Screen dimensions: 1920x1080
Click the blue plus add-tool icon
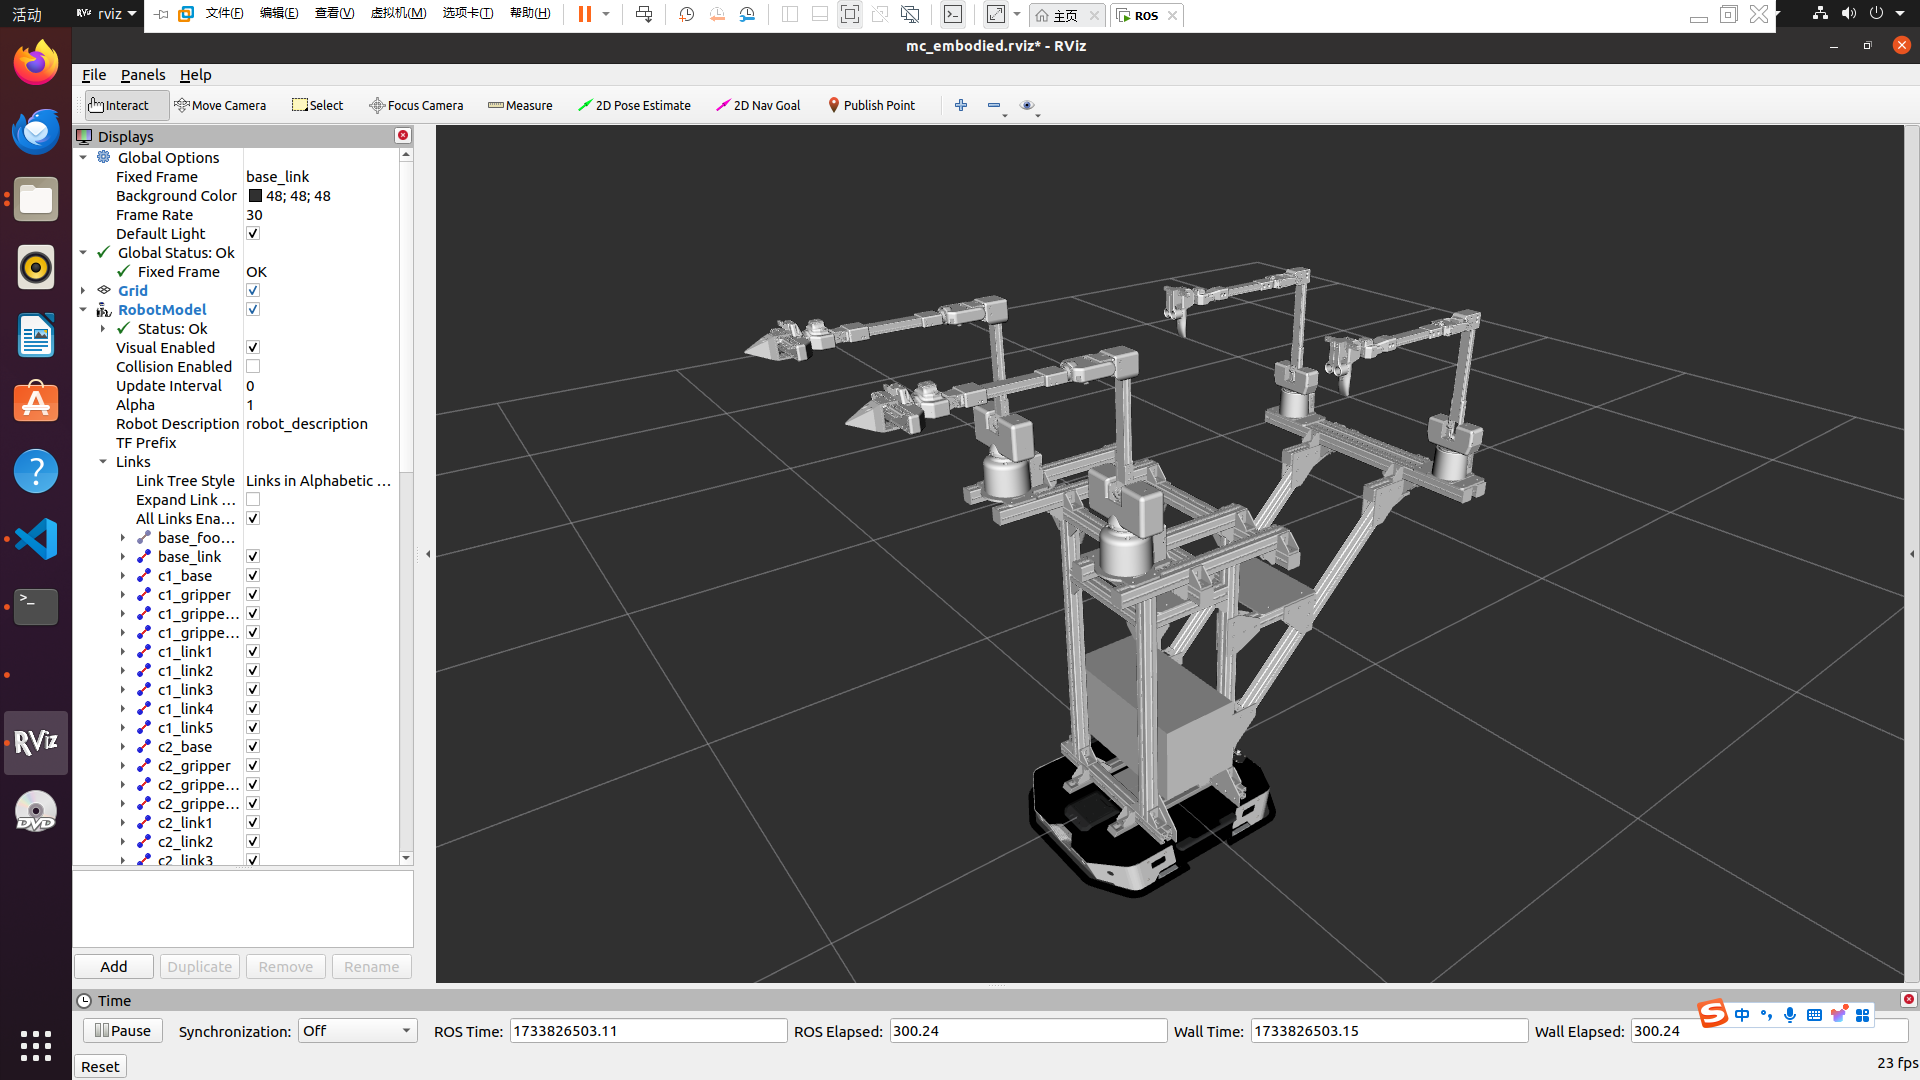(x=961, y=105)
